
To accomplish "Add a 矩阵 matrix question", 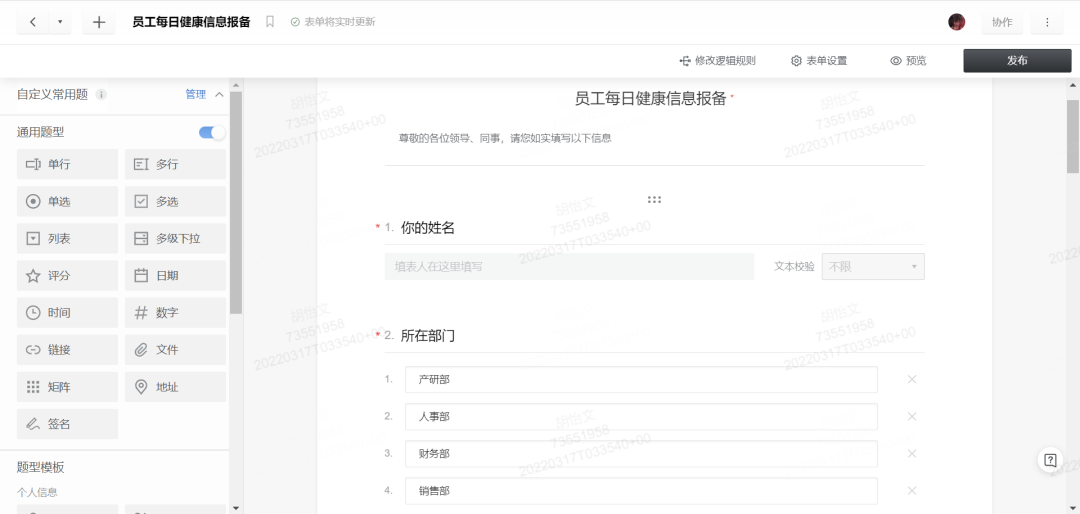I will click(68, 387).
